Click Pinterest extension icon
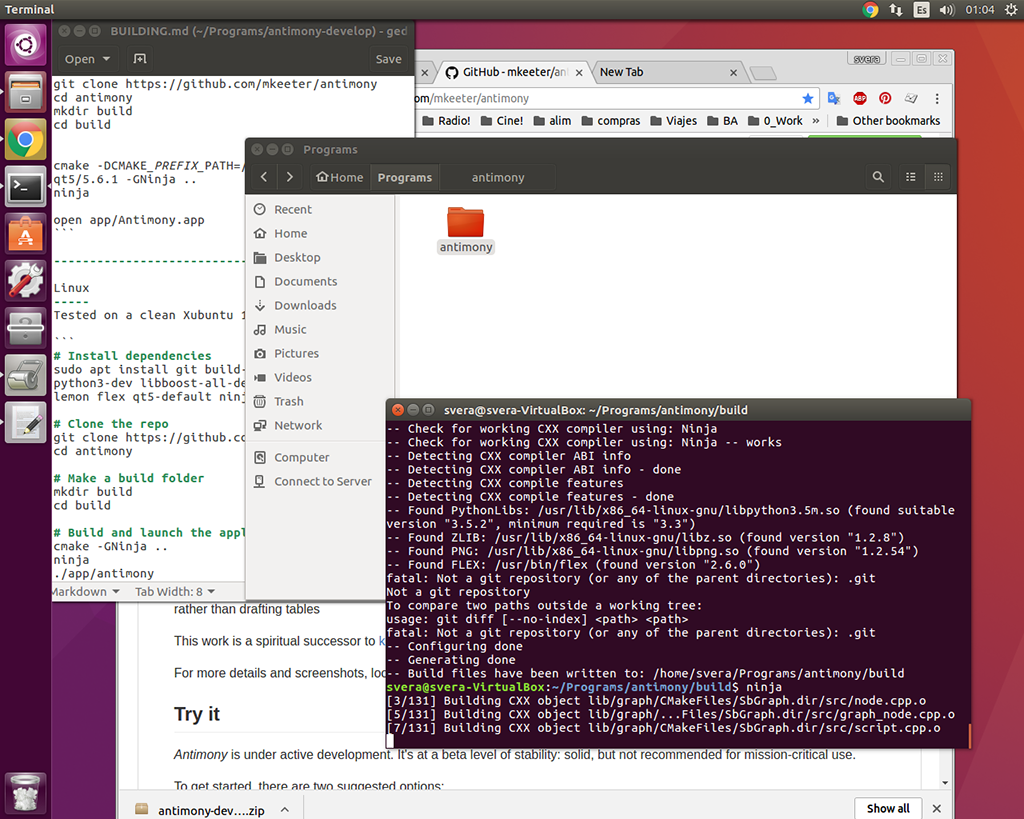This screenshot has width=1024, height=819. tap(885, 98)
